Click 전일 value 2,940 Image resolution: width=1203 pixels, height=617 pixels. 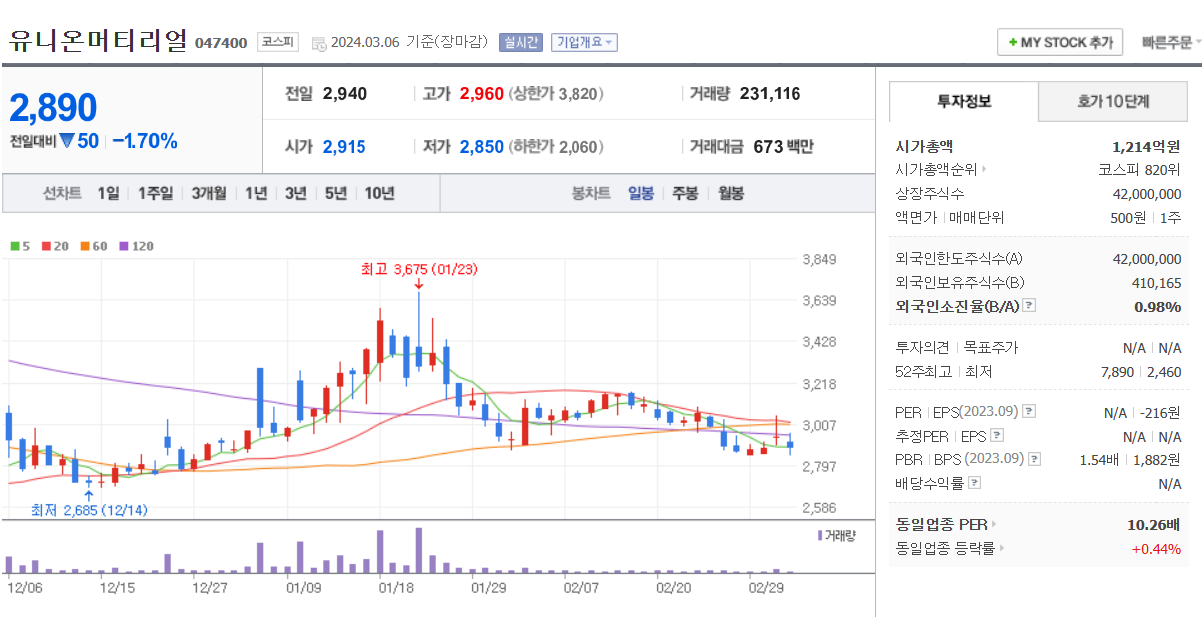[345, 94]
